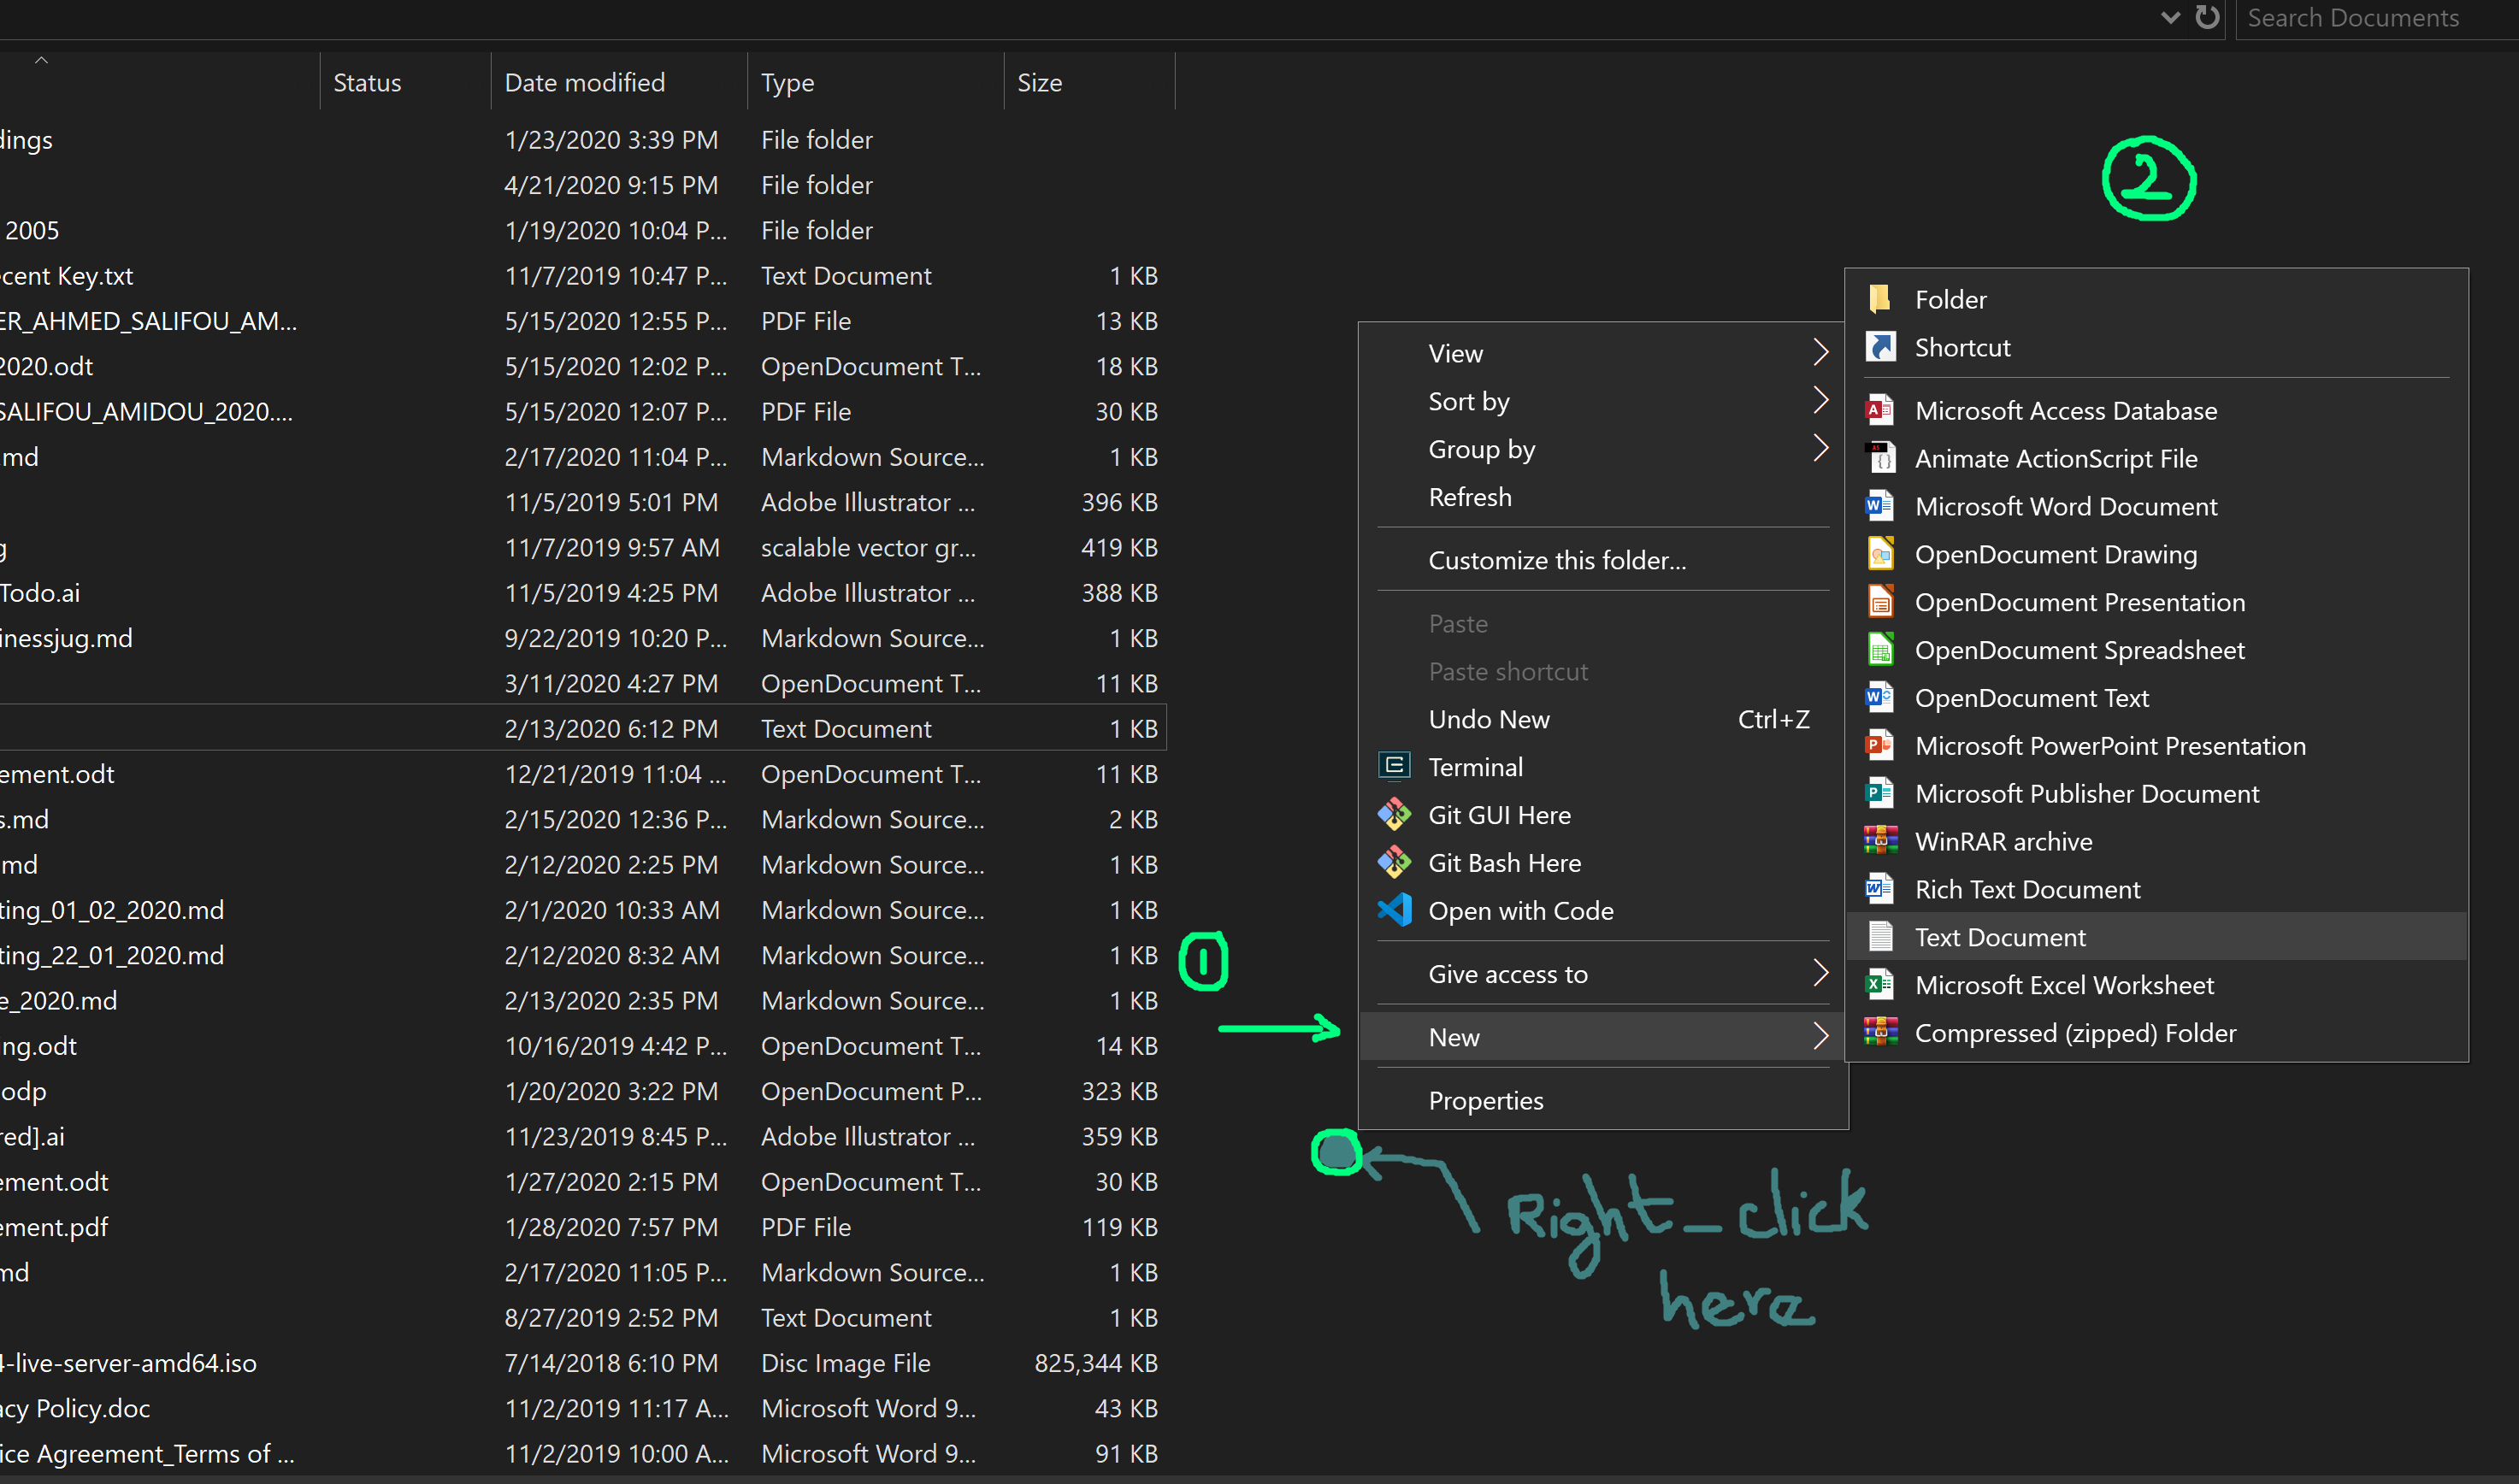Choose Terminal from the context menu

point(1603,767)
